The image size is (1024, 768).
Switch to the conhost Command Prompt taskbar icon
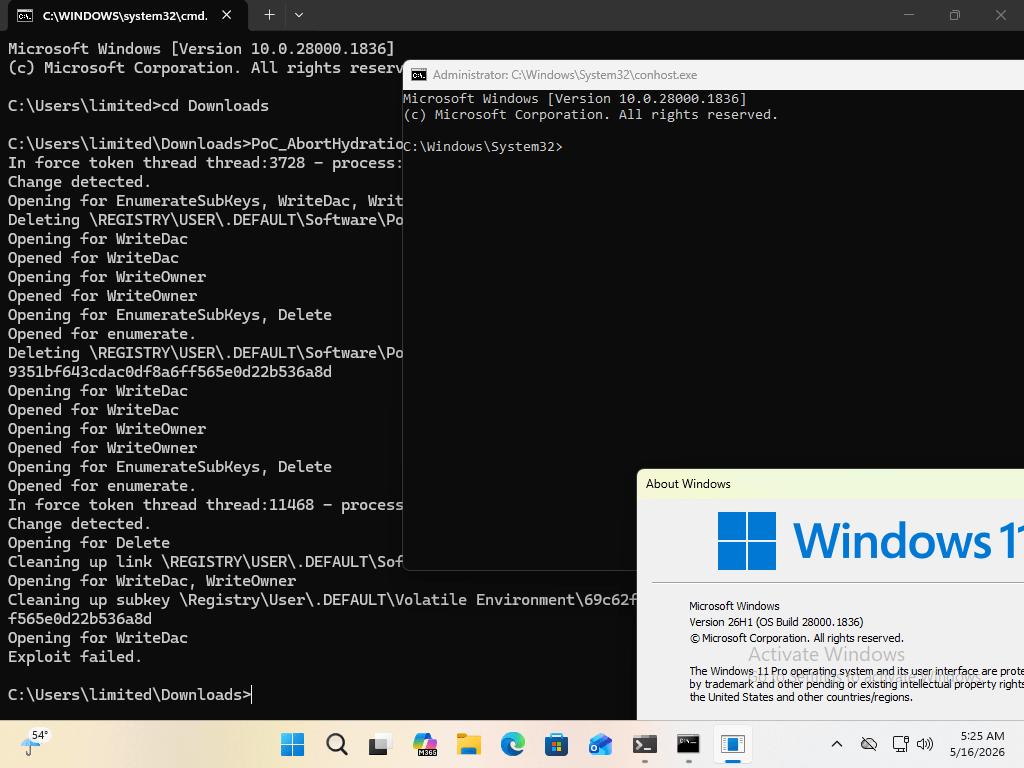(688, 744)
